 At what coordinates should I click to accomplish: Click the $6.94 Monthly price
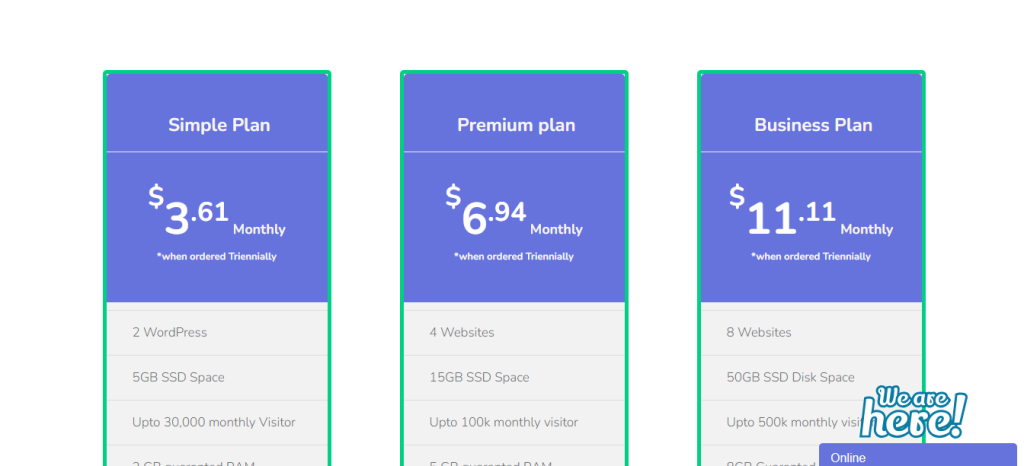[x=514, y=214]
